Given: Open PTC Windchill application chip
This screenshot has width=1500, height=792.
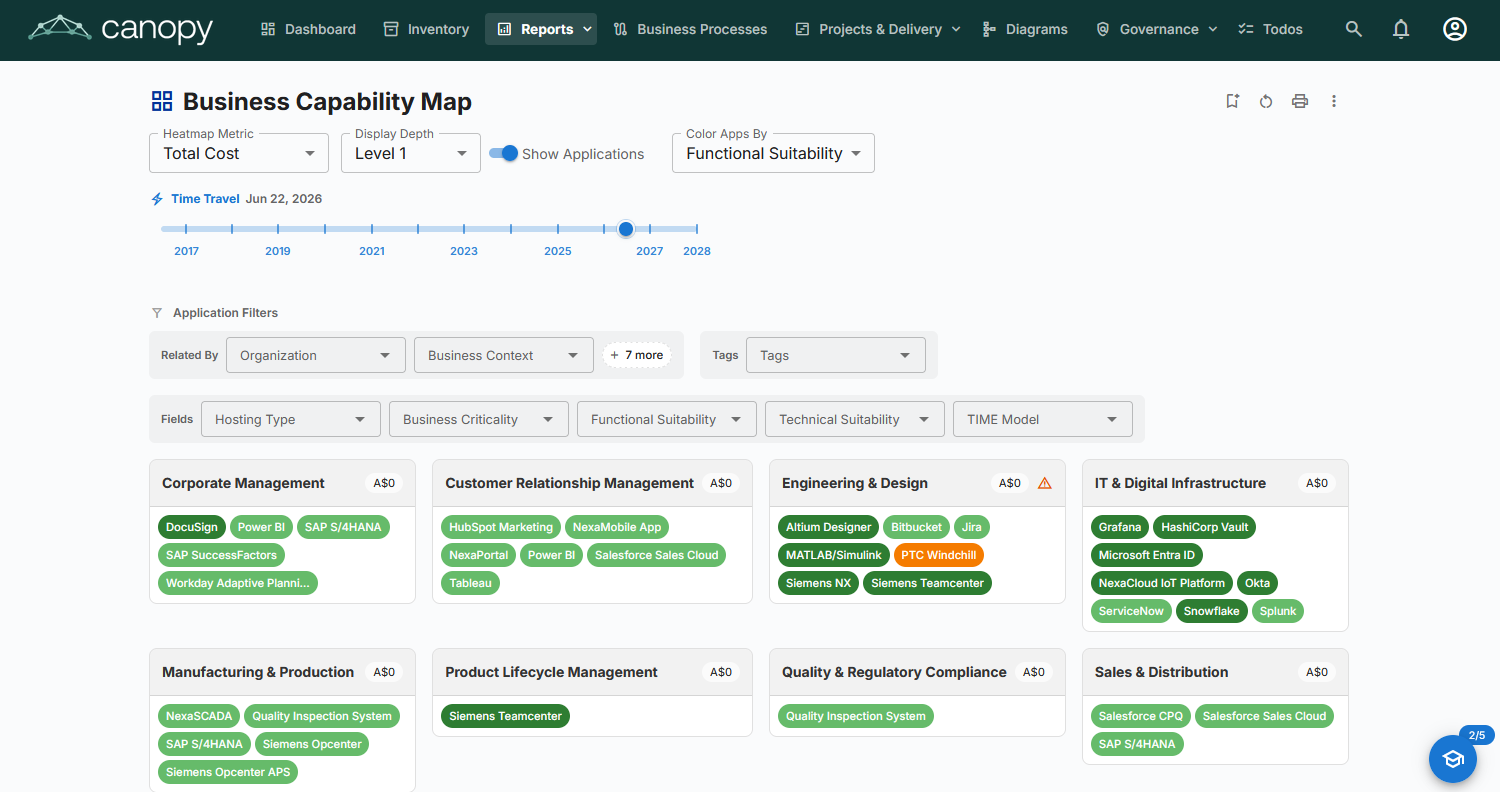Looking at the screenshot, I should coord(938,555).
